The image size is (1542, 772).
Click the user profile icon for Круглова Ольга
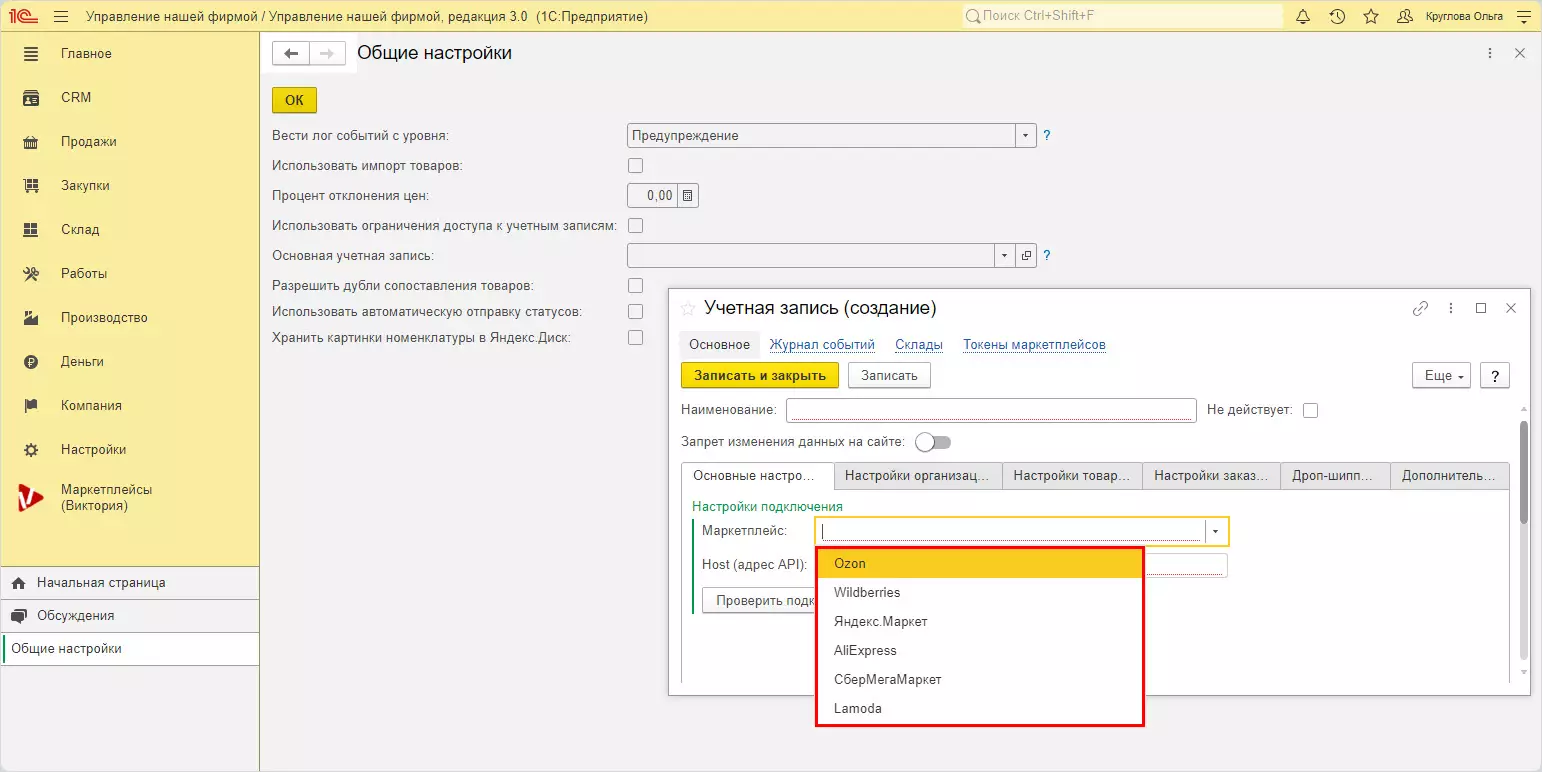(1405, 17)
